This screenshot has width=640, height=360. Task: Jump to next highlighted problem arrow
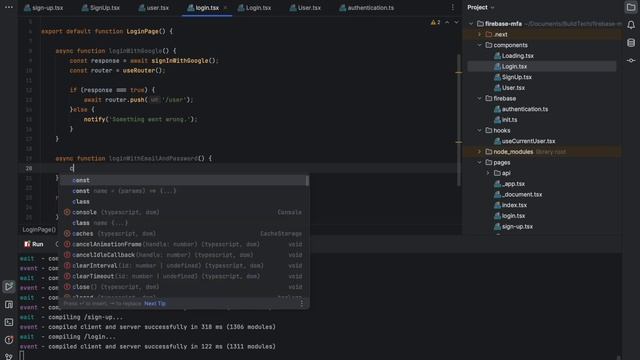(456, 22)
